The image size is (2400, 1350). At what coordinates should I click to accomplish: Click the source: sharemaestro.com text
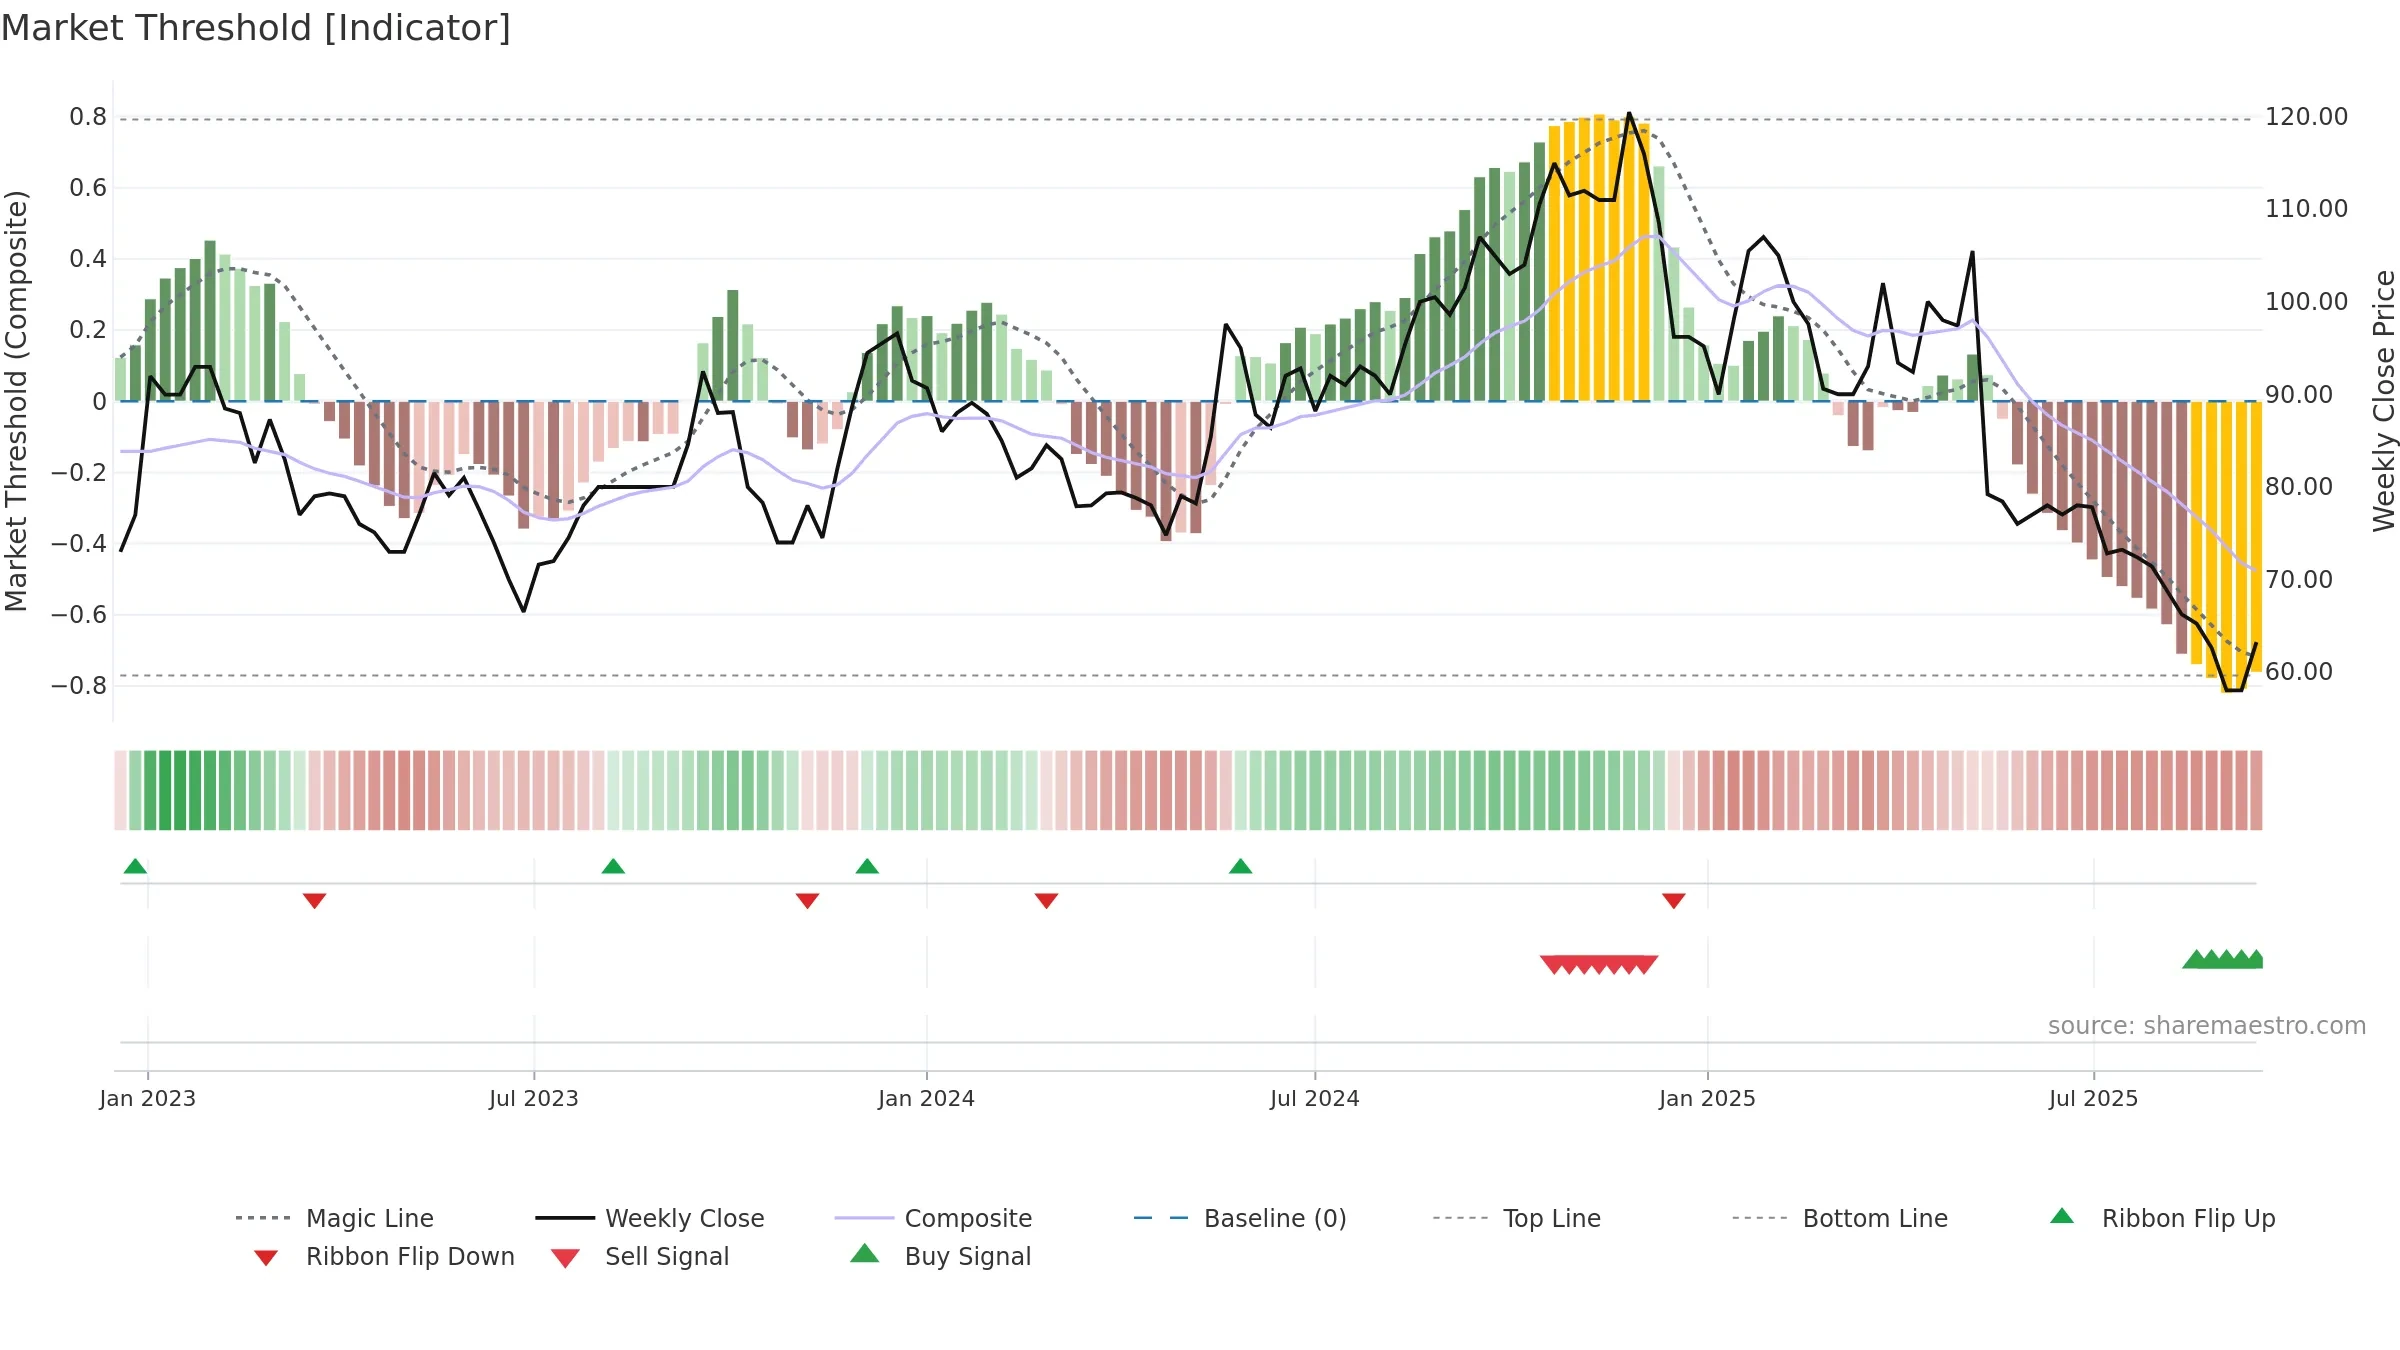tap(2207, 1026)
